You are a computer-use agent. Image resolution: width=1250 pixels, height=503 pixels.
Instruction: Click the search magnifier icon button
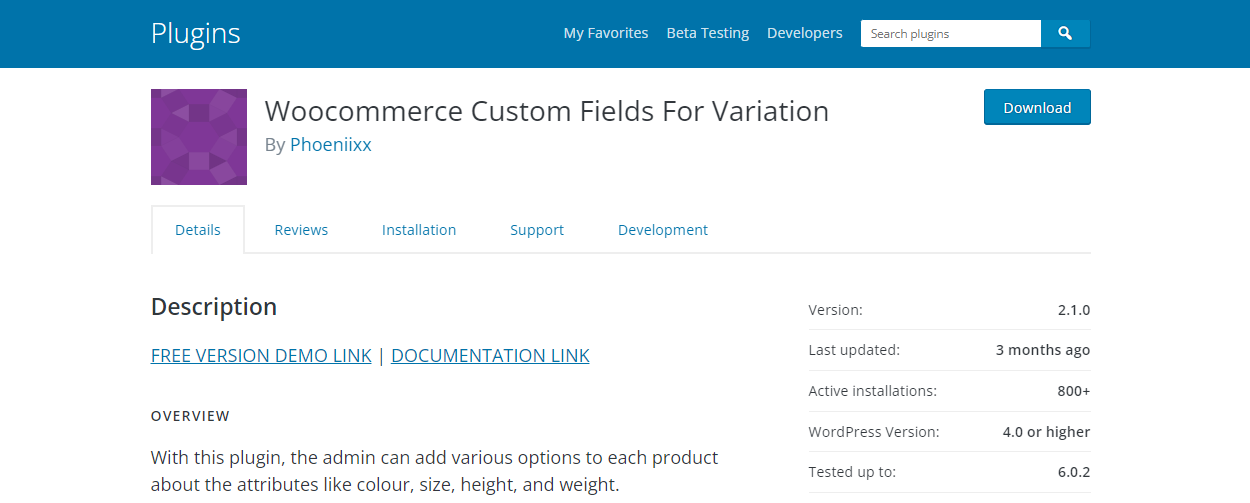pyautogui.click(x=1065, y=33)
